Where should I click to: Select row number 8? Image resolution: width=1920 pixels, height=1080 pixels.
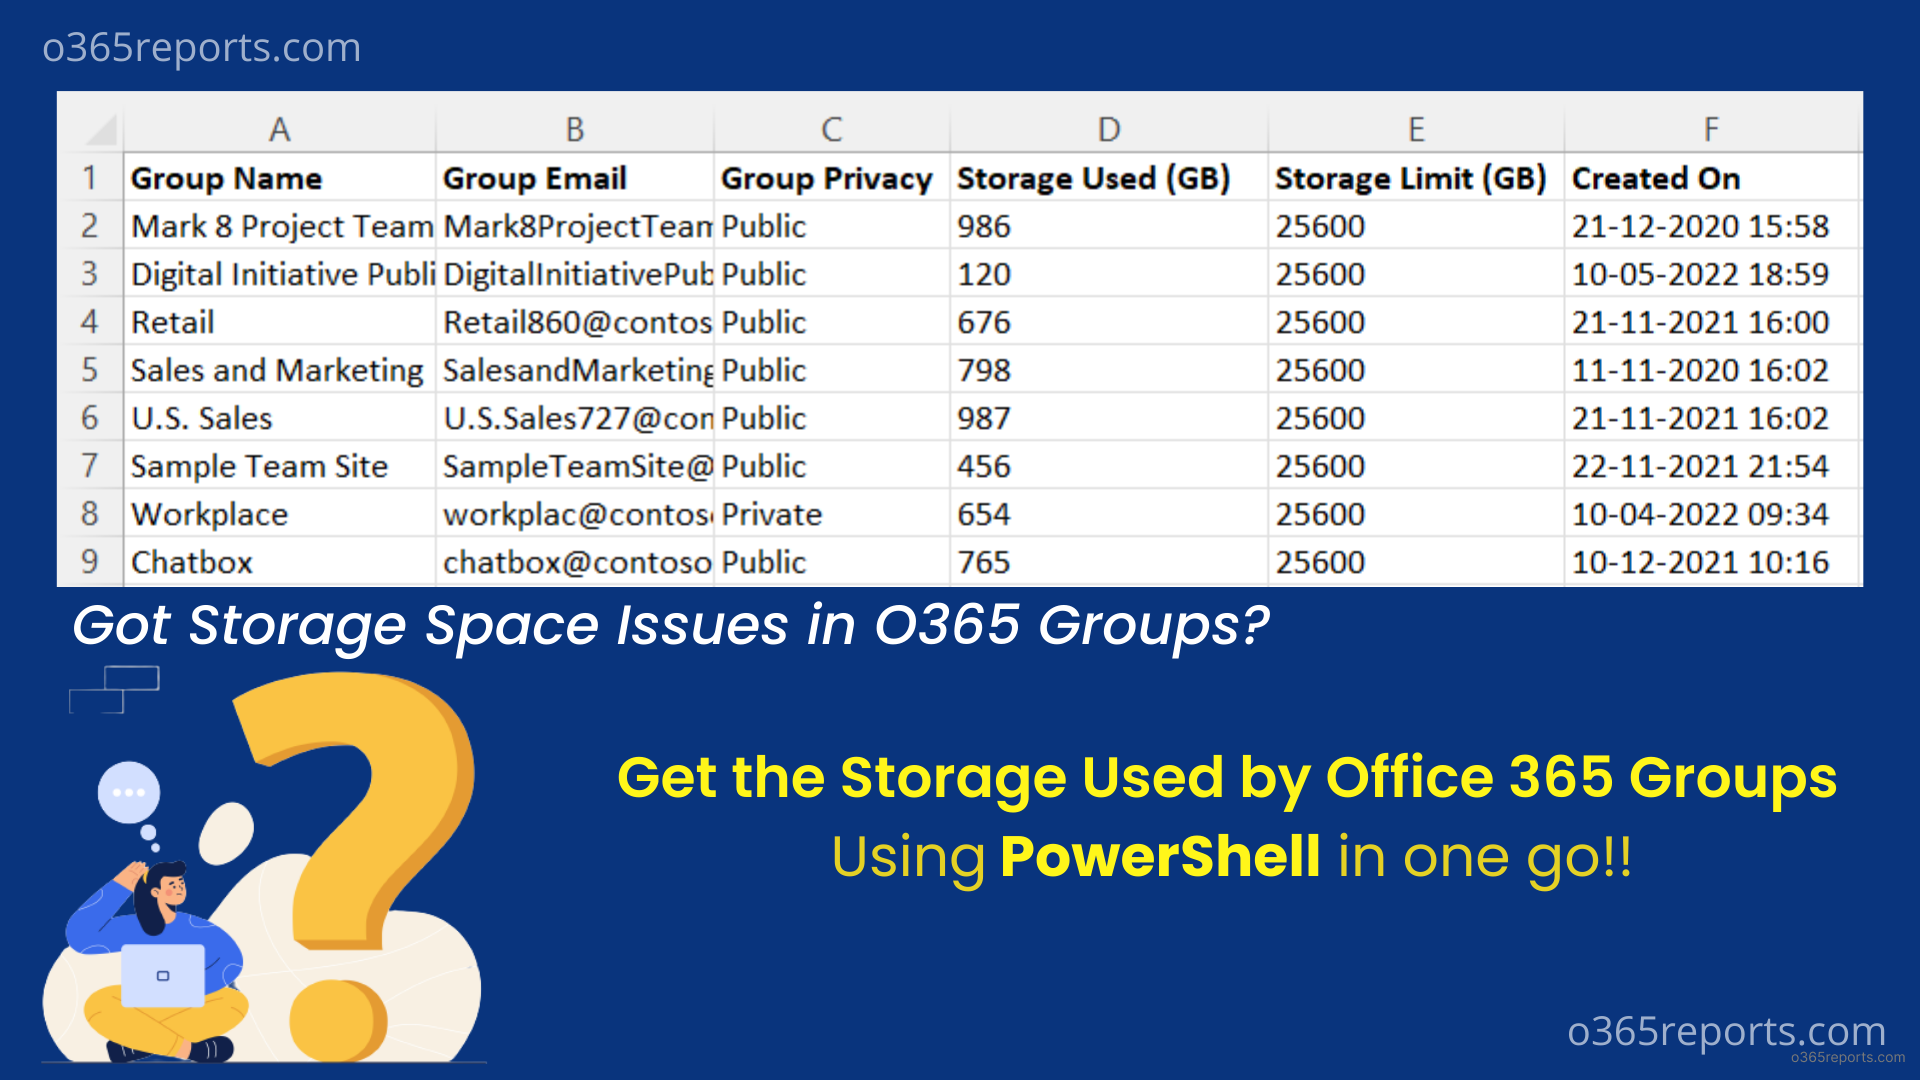(x=92, y=514)
